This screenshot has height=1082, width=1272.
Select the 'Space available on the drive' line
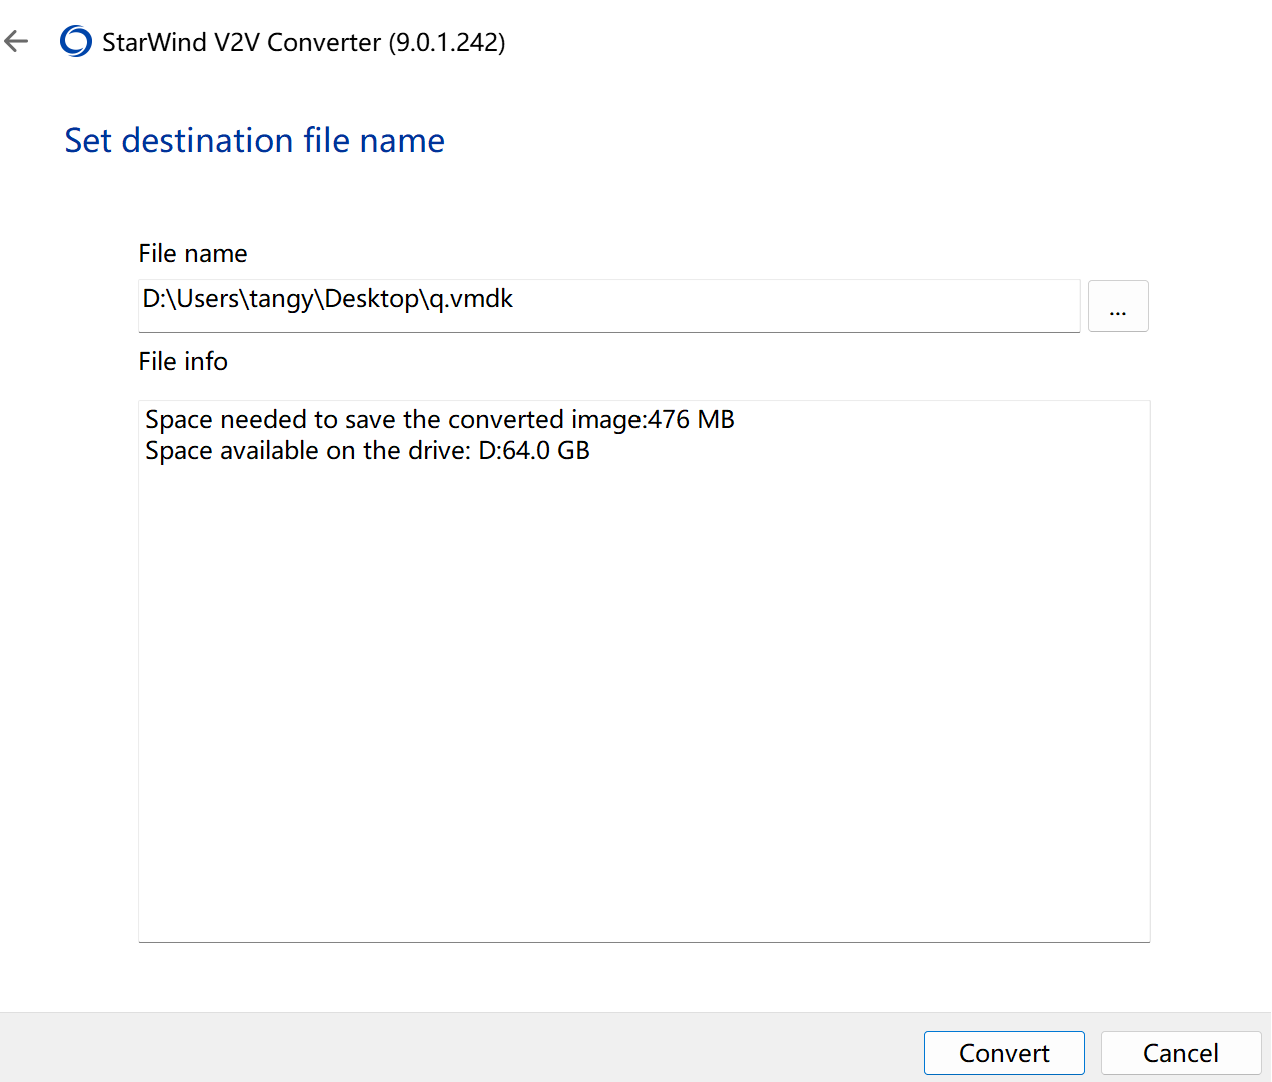(367, 451)
